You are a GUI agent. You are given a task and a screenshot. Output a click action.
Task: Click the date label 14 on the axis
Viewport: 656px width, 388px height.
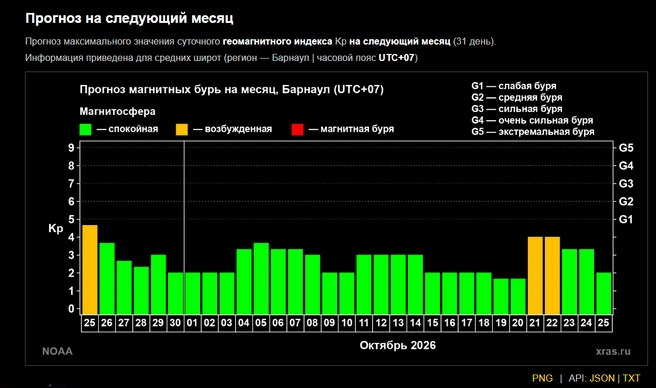pos(415,323)
